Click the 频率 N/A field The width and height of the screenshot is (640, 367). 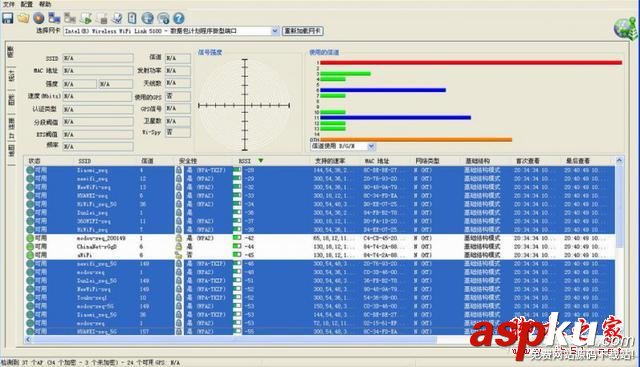click(98, 146)
